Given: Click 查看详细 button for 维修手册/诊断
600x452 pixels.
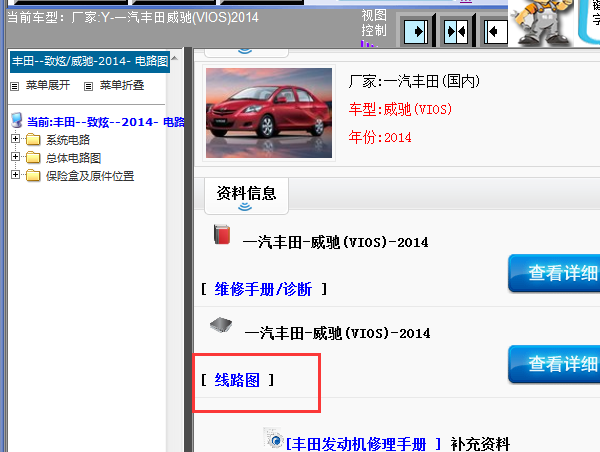Looking at the screenshot, I should (554, 273).
